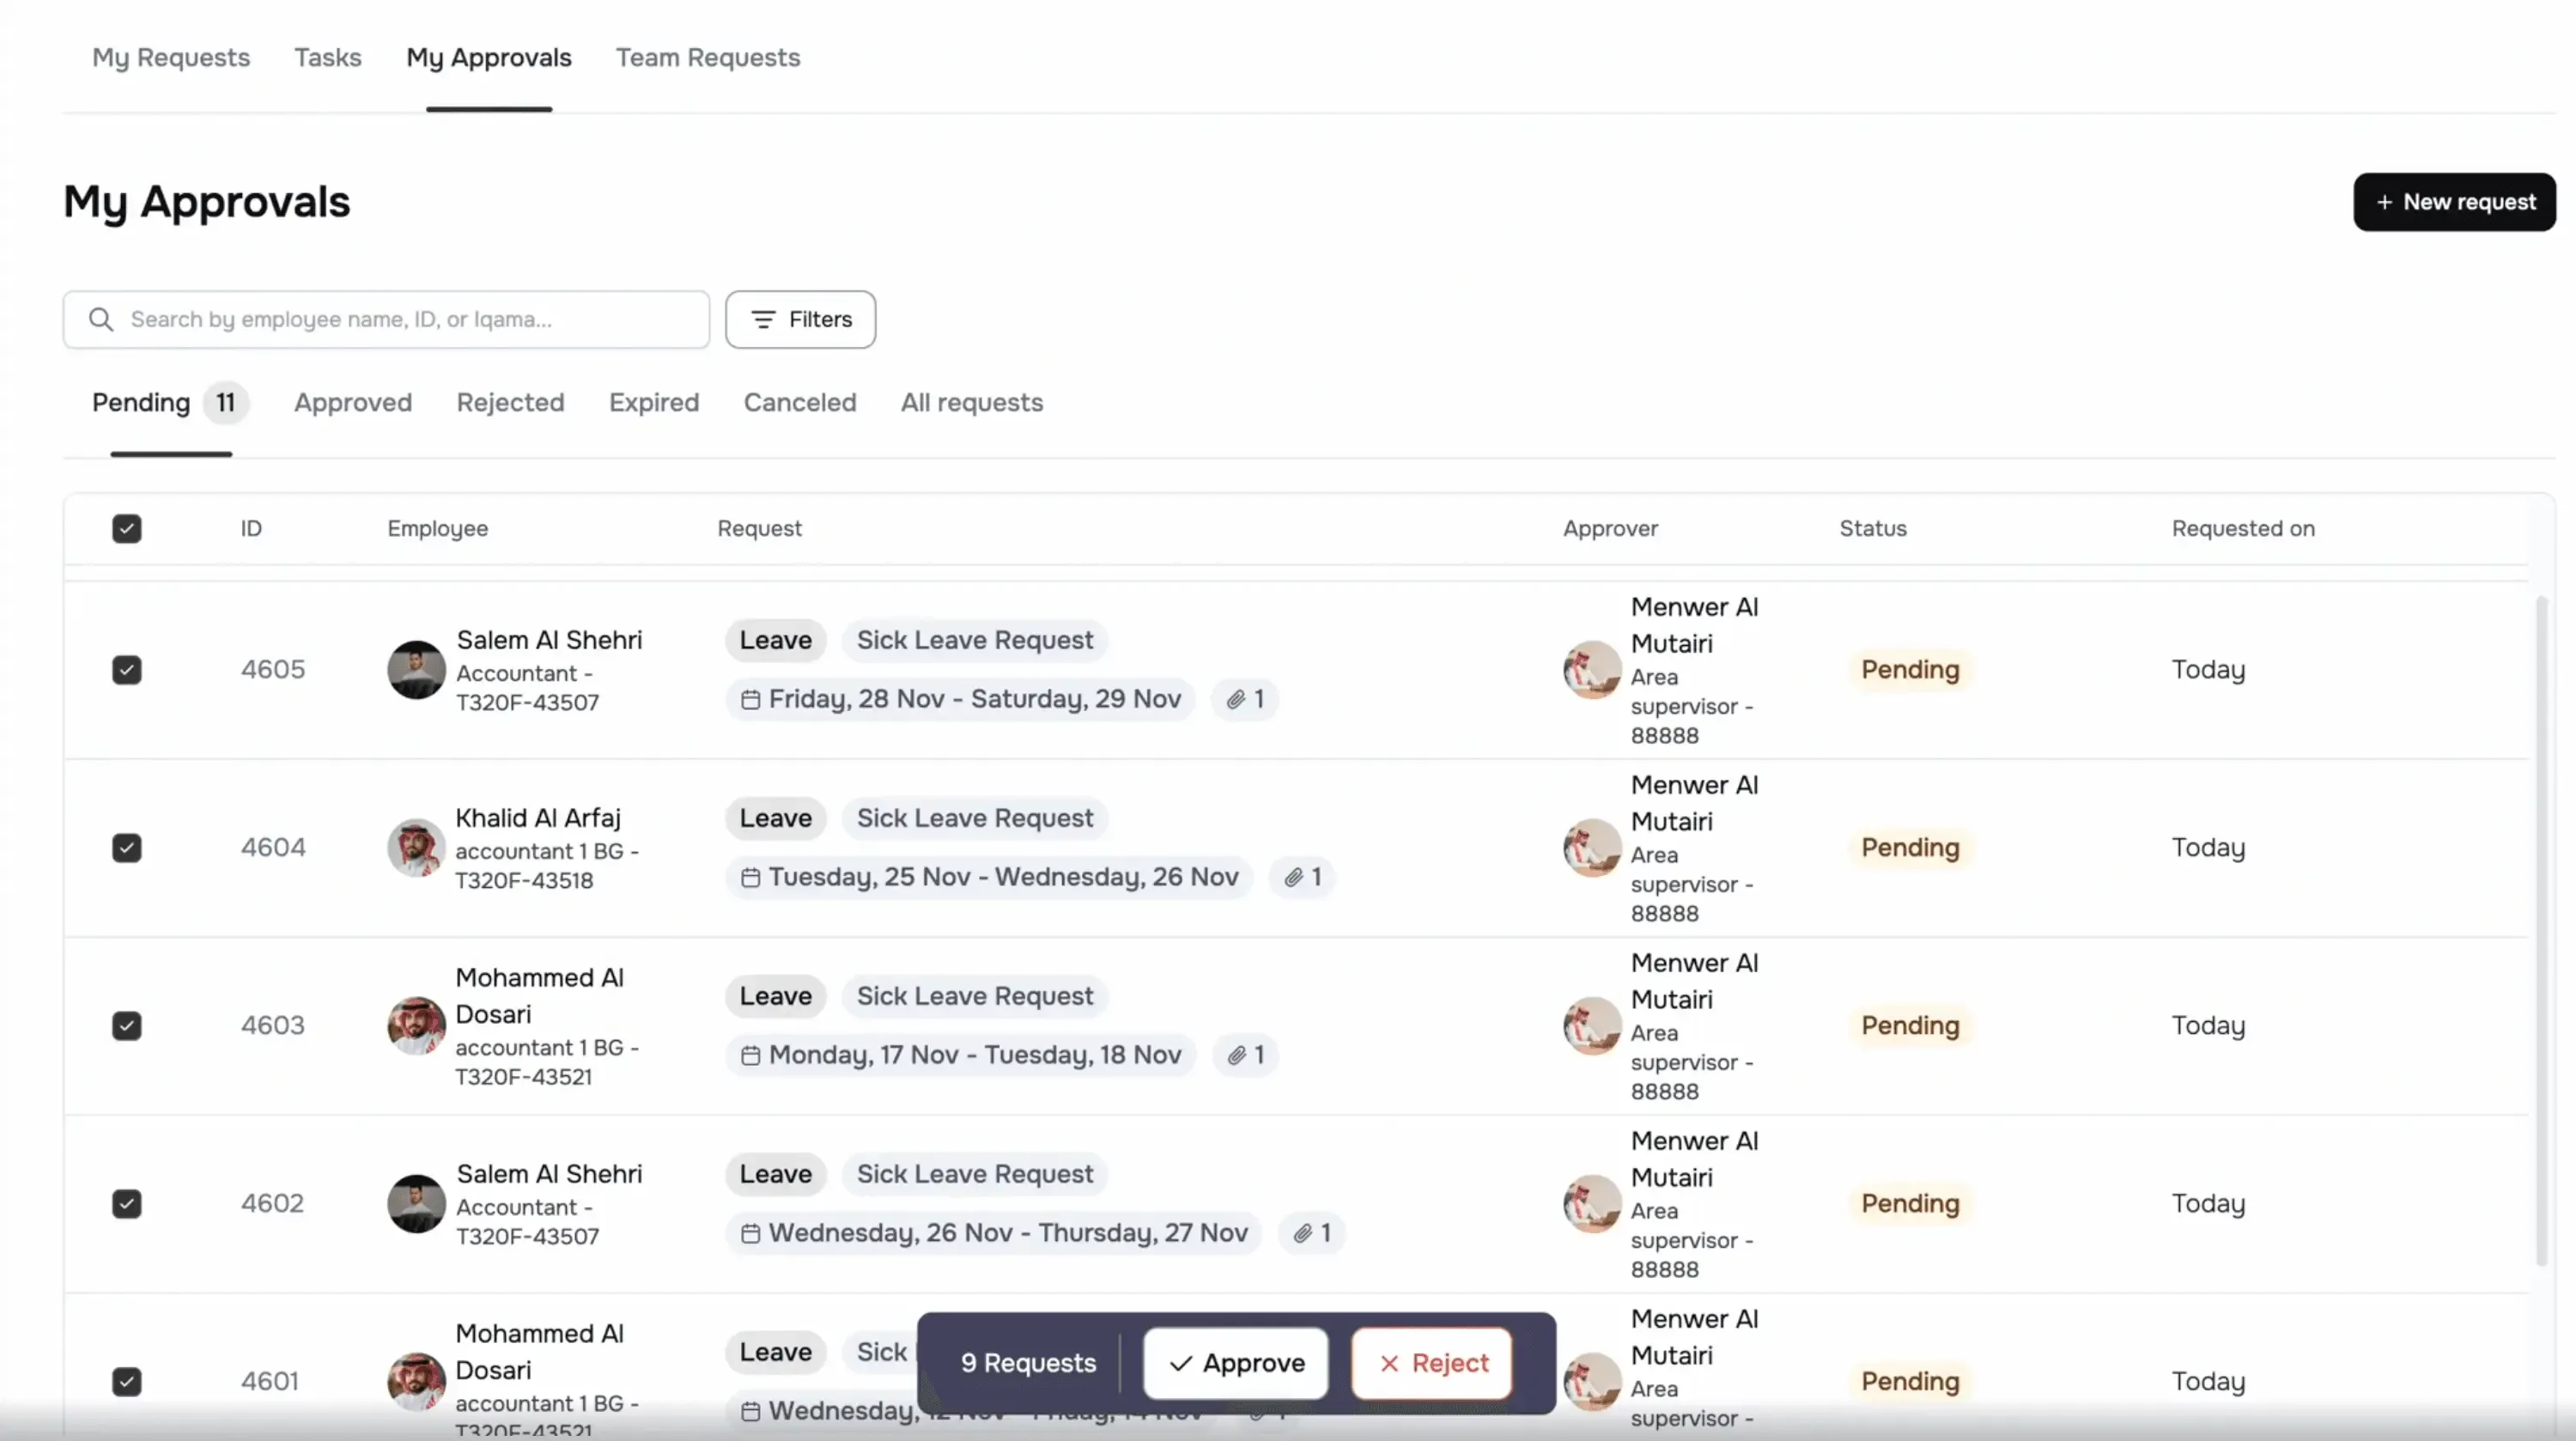
Task: Click attachment icon on request 4602
Action: [1303, 1233]
